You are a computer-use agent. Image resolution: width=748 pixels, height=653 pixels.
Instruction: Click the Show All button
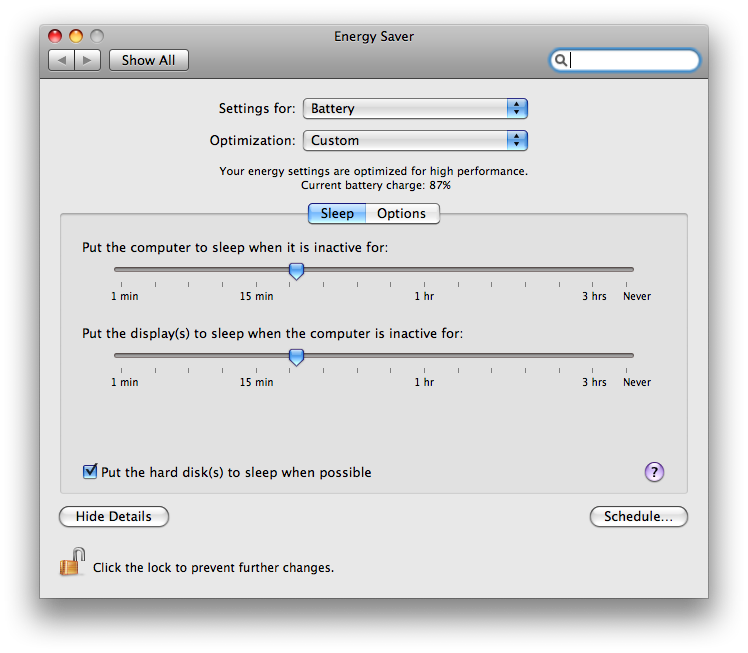pyautogui.click(x=148, y=60)
